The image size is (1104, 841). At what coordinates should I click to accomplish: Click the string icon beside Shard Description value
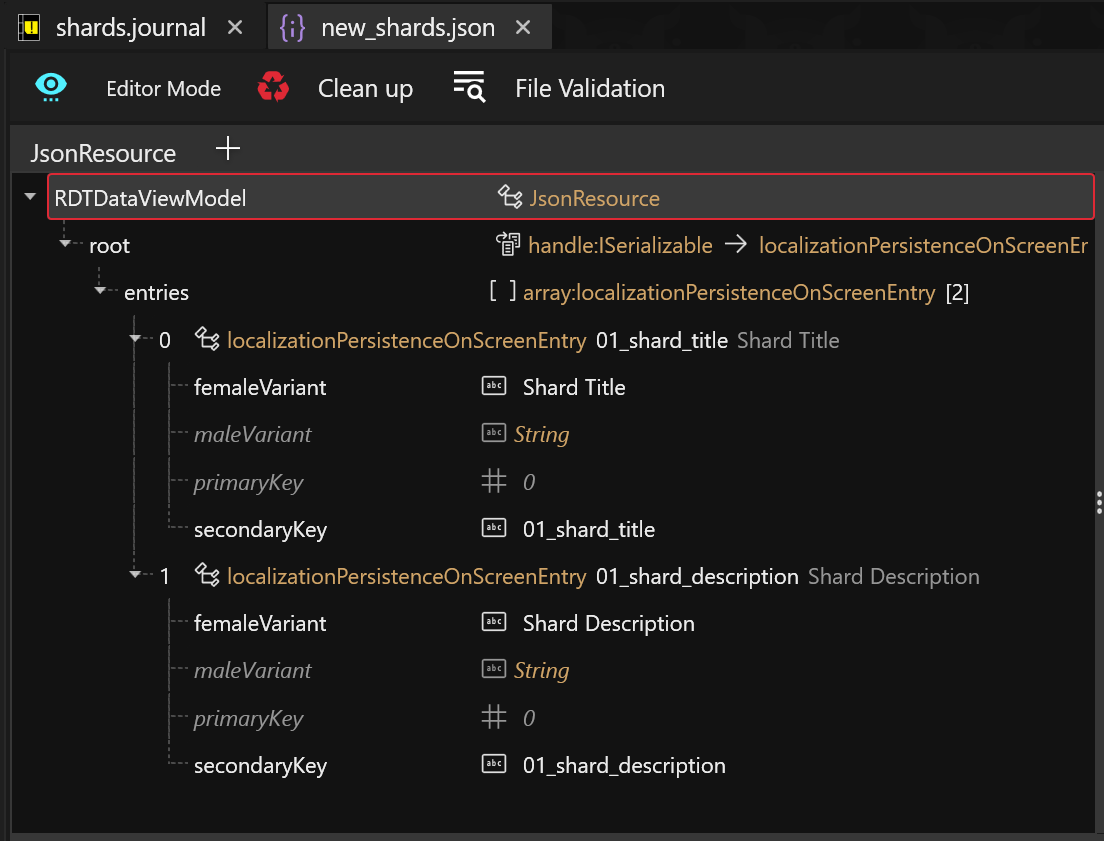click(494, 623)
